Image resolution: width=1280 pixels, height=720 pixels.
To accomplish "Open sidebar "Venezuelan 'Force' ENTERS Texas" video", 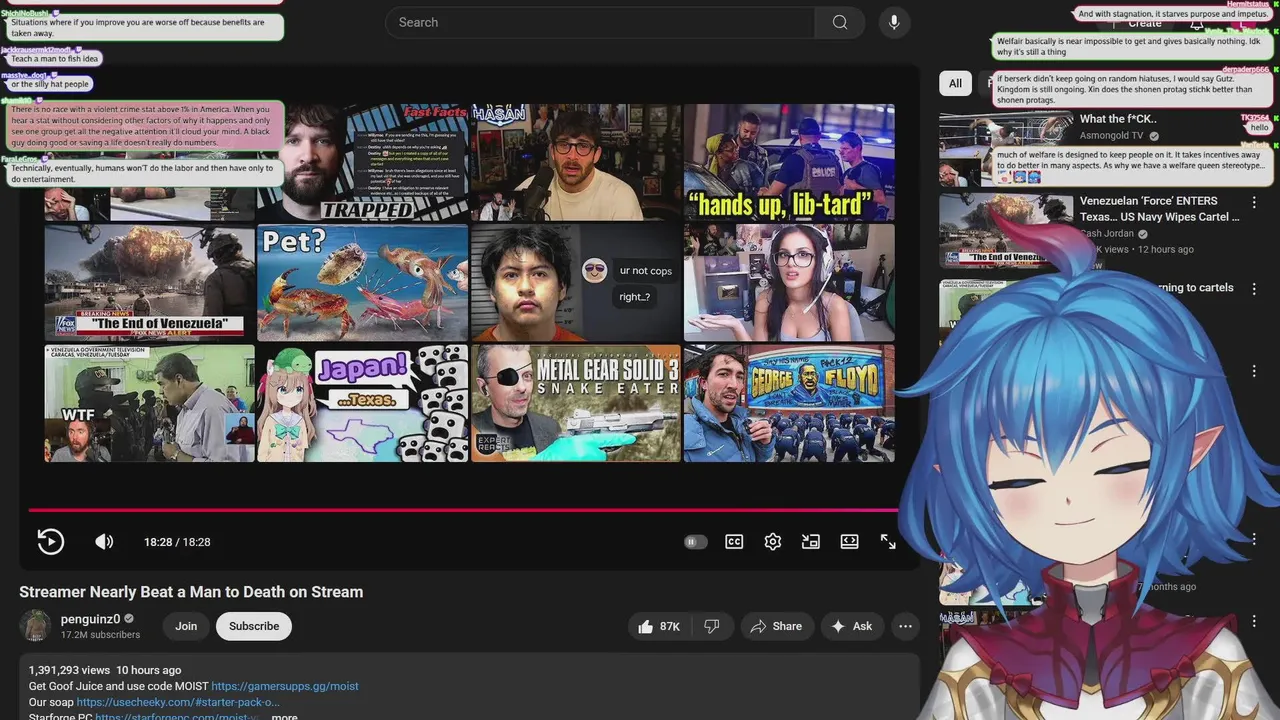I will point(1159,208).
